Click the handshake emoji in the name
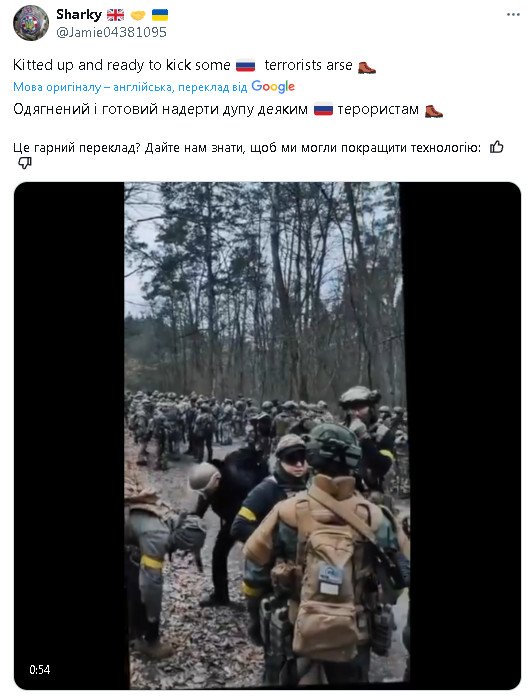The image size is (527, 697). point(138,16)
